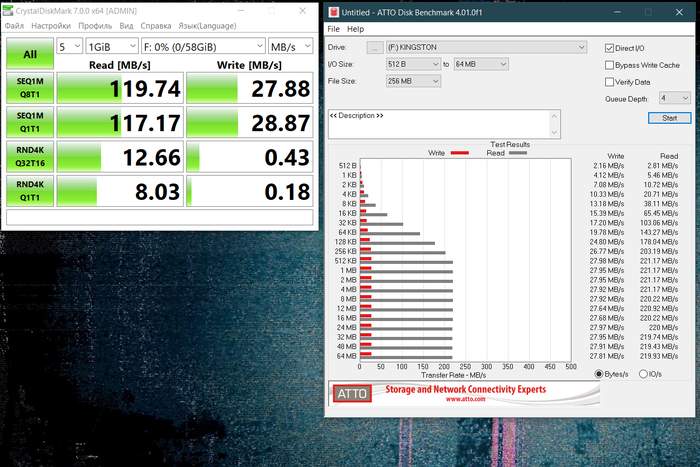Click the 12.66 read result
This screenshot has width=700, height=467.
[120, 156]
